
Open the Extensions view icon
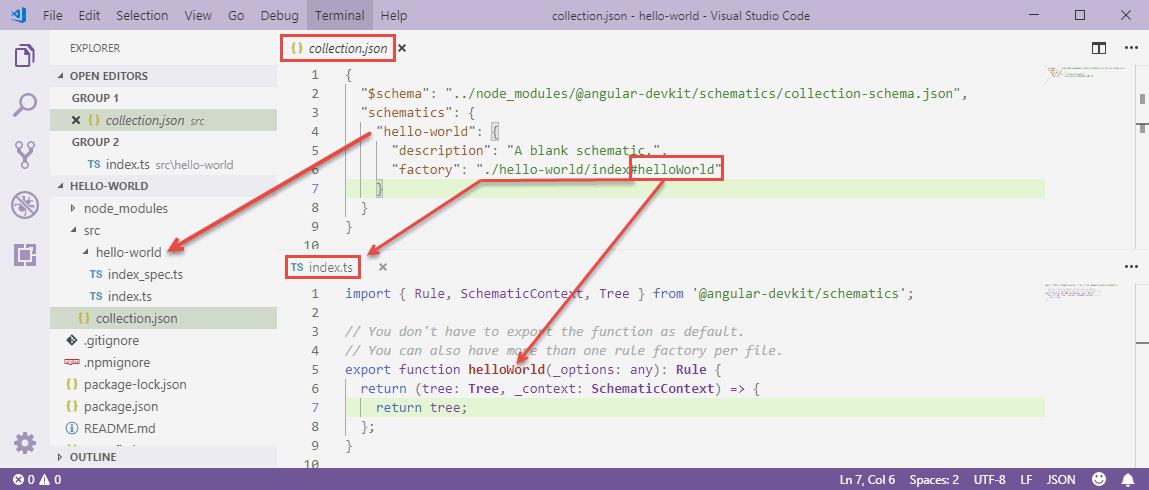pos(25,255)
